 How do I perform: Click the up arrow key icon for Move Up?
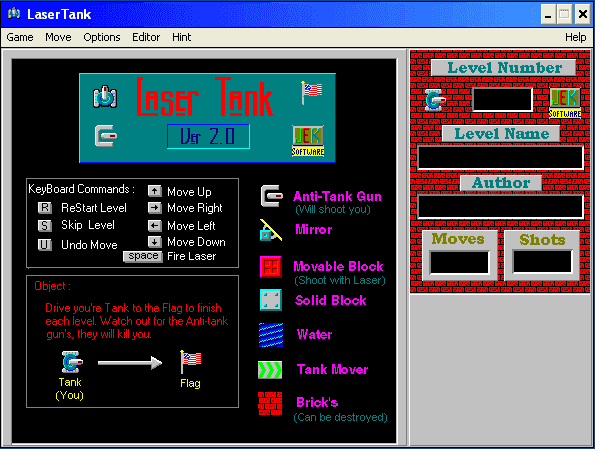[x=154, y=191]
